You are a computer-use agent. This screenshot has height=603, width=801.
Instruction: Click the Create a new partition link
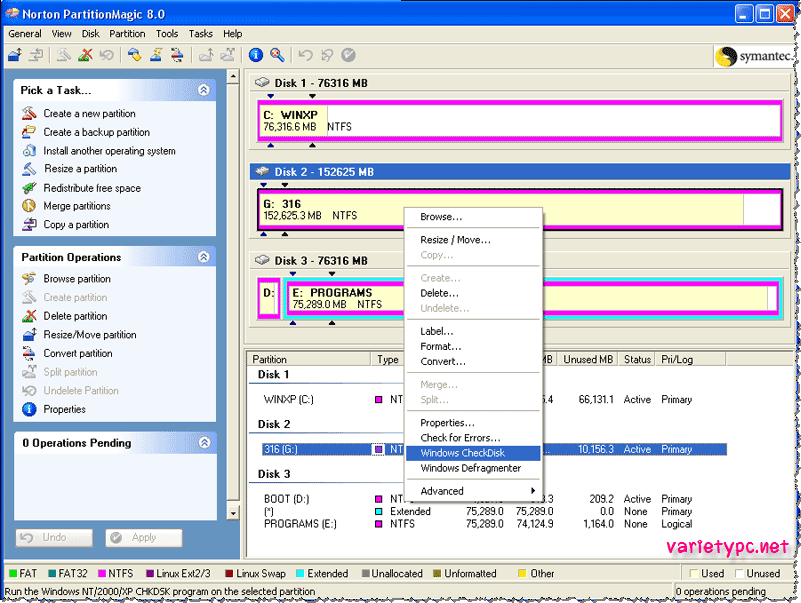click(89, 113)
